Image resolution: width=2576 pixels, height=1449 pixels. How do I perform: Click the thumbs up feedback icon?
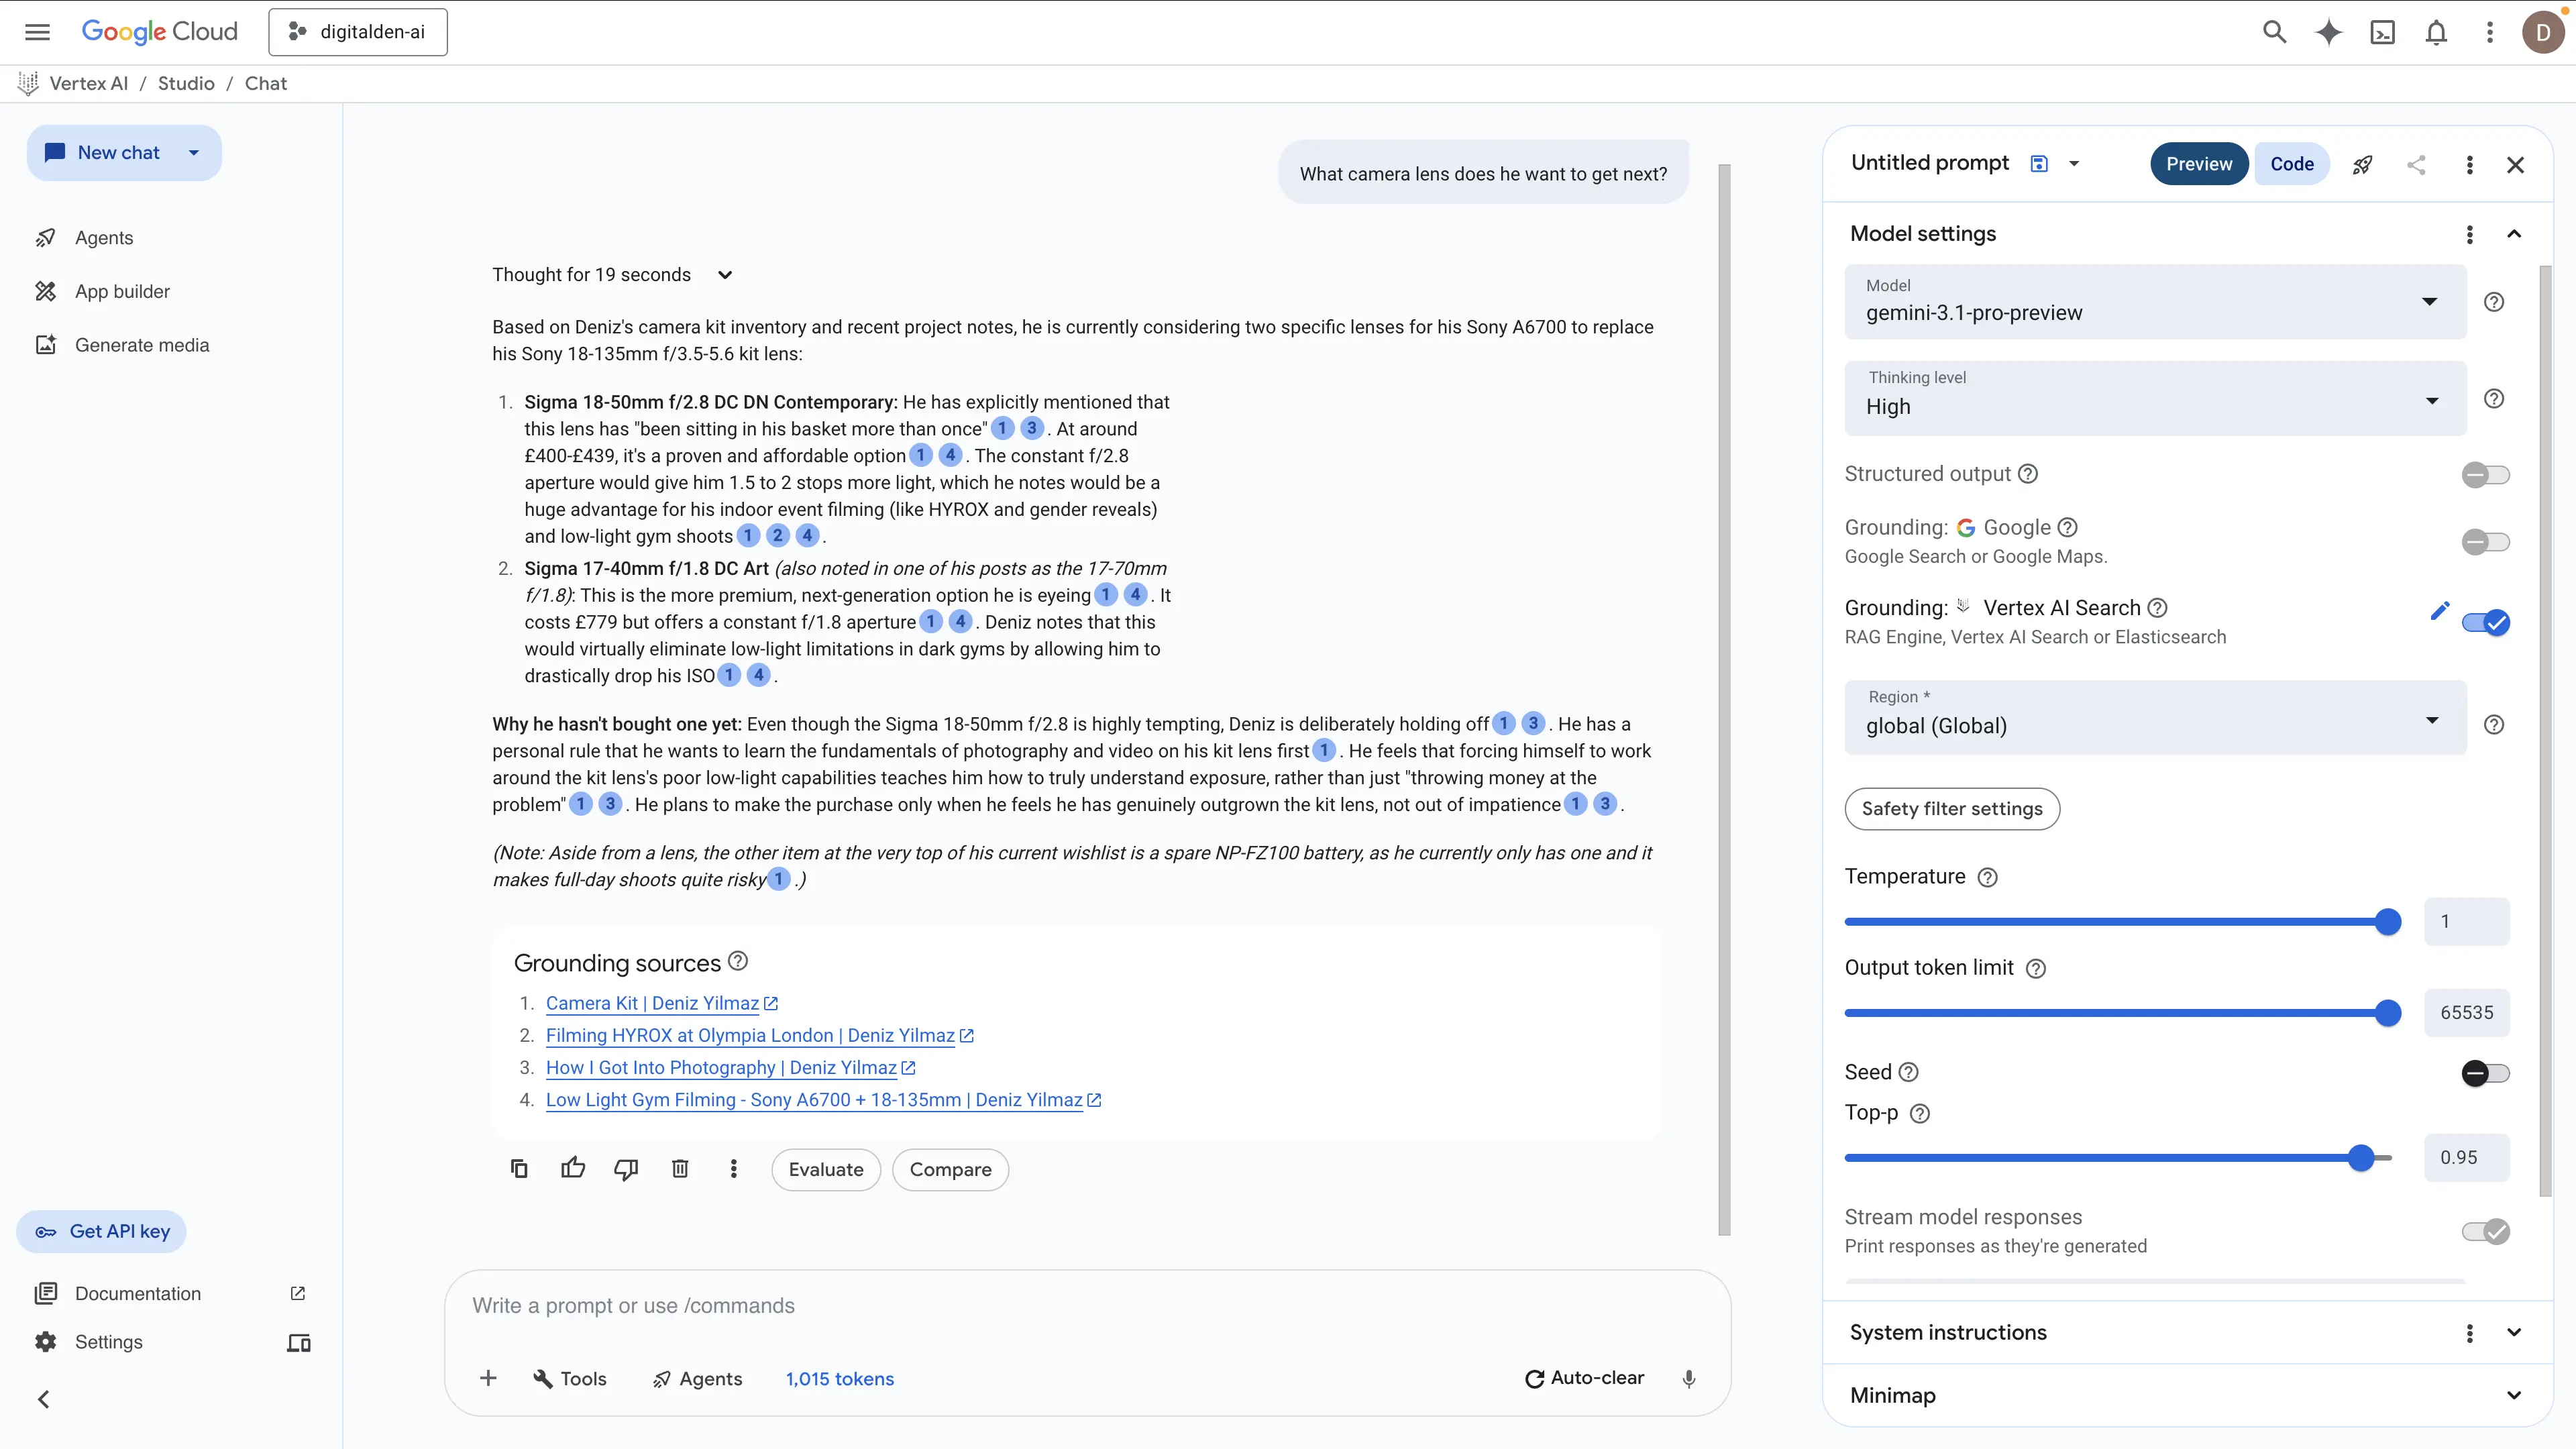(x=573, y=1169)
